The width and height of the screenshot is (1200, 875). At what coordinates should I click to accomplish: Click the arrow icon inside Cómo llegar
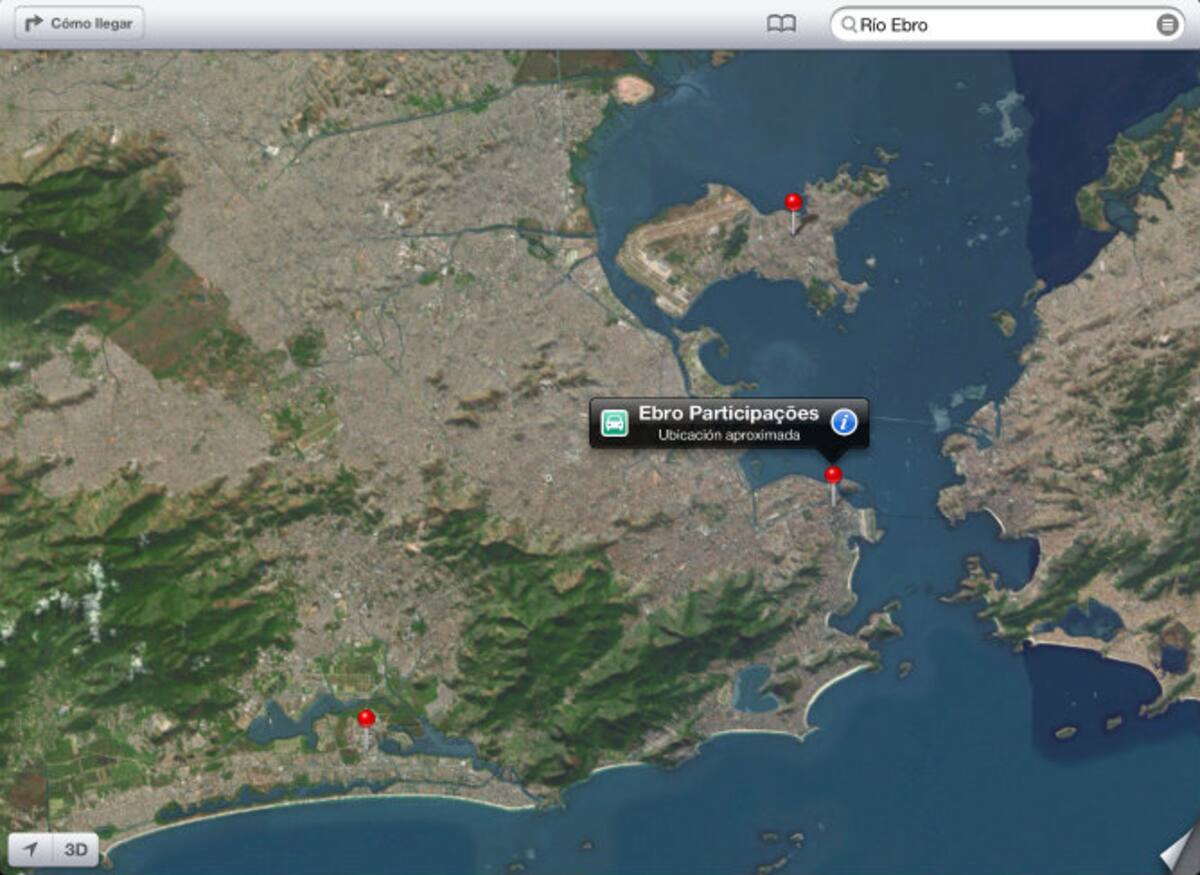[34, 23]
